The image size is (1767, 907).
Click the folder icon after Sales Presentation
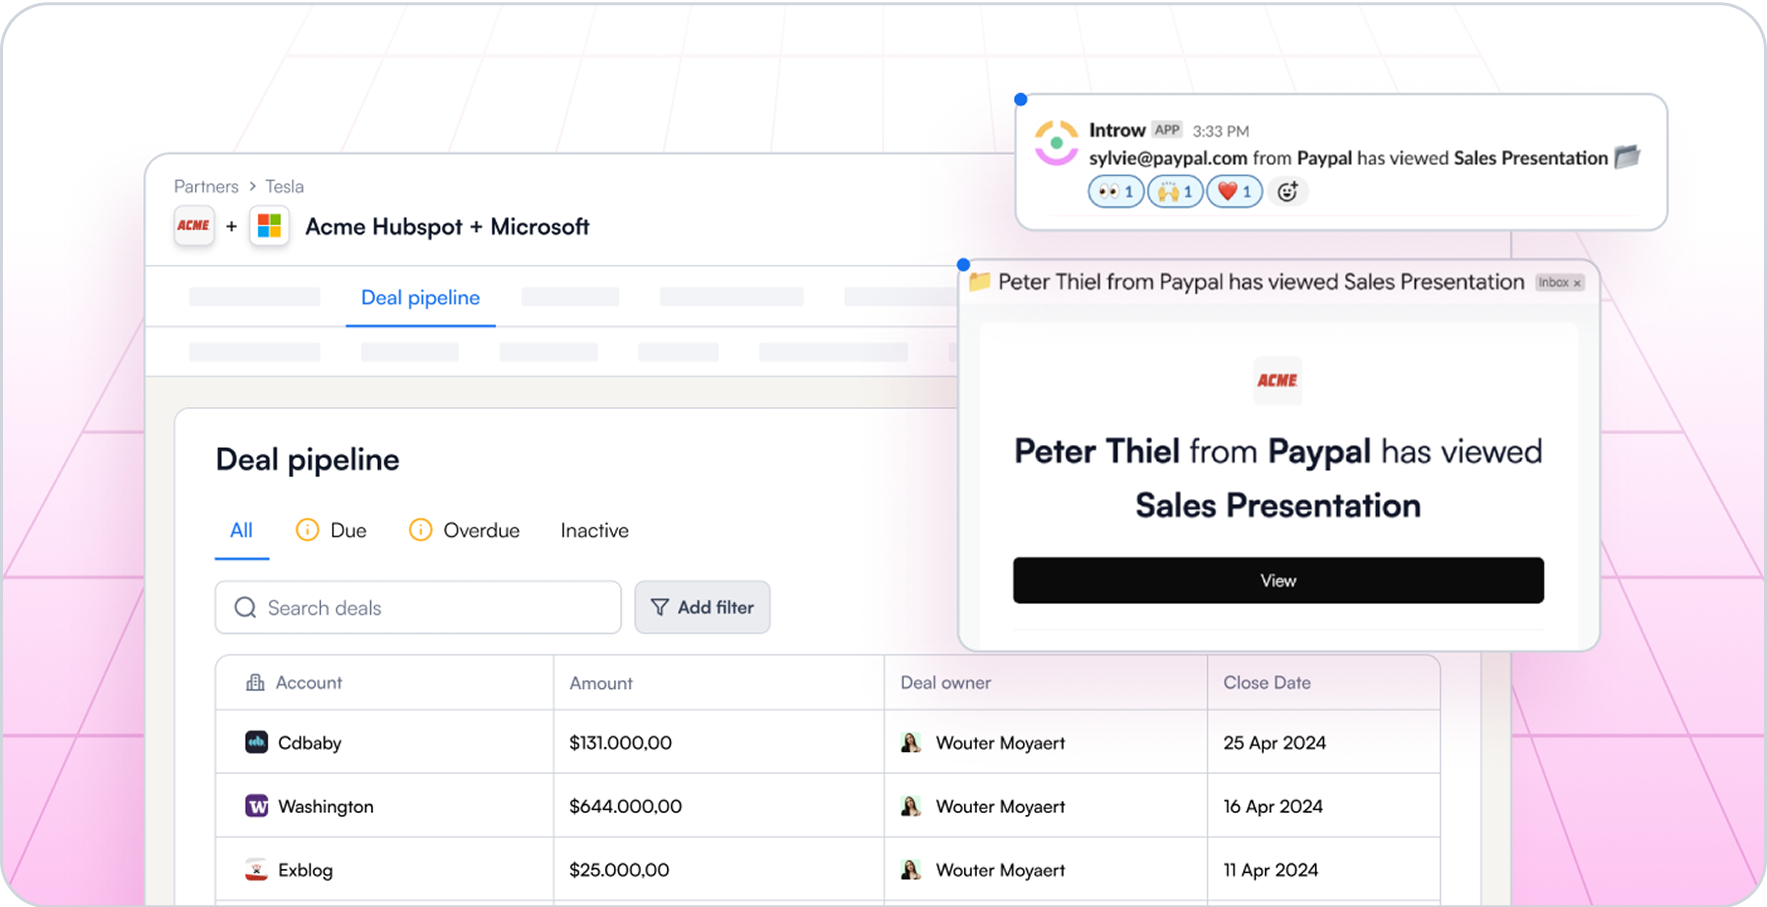pyautogui.click(x=1628, y=157)
